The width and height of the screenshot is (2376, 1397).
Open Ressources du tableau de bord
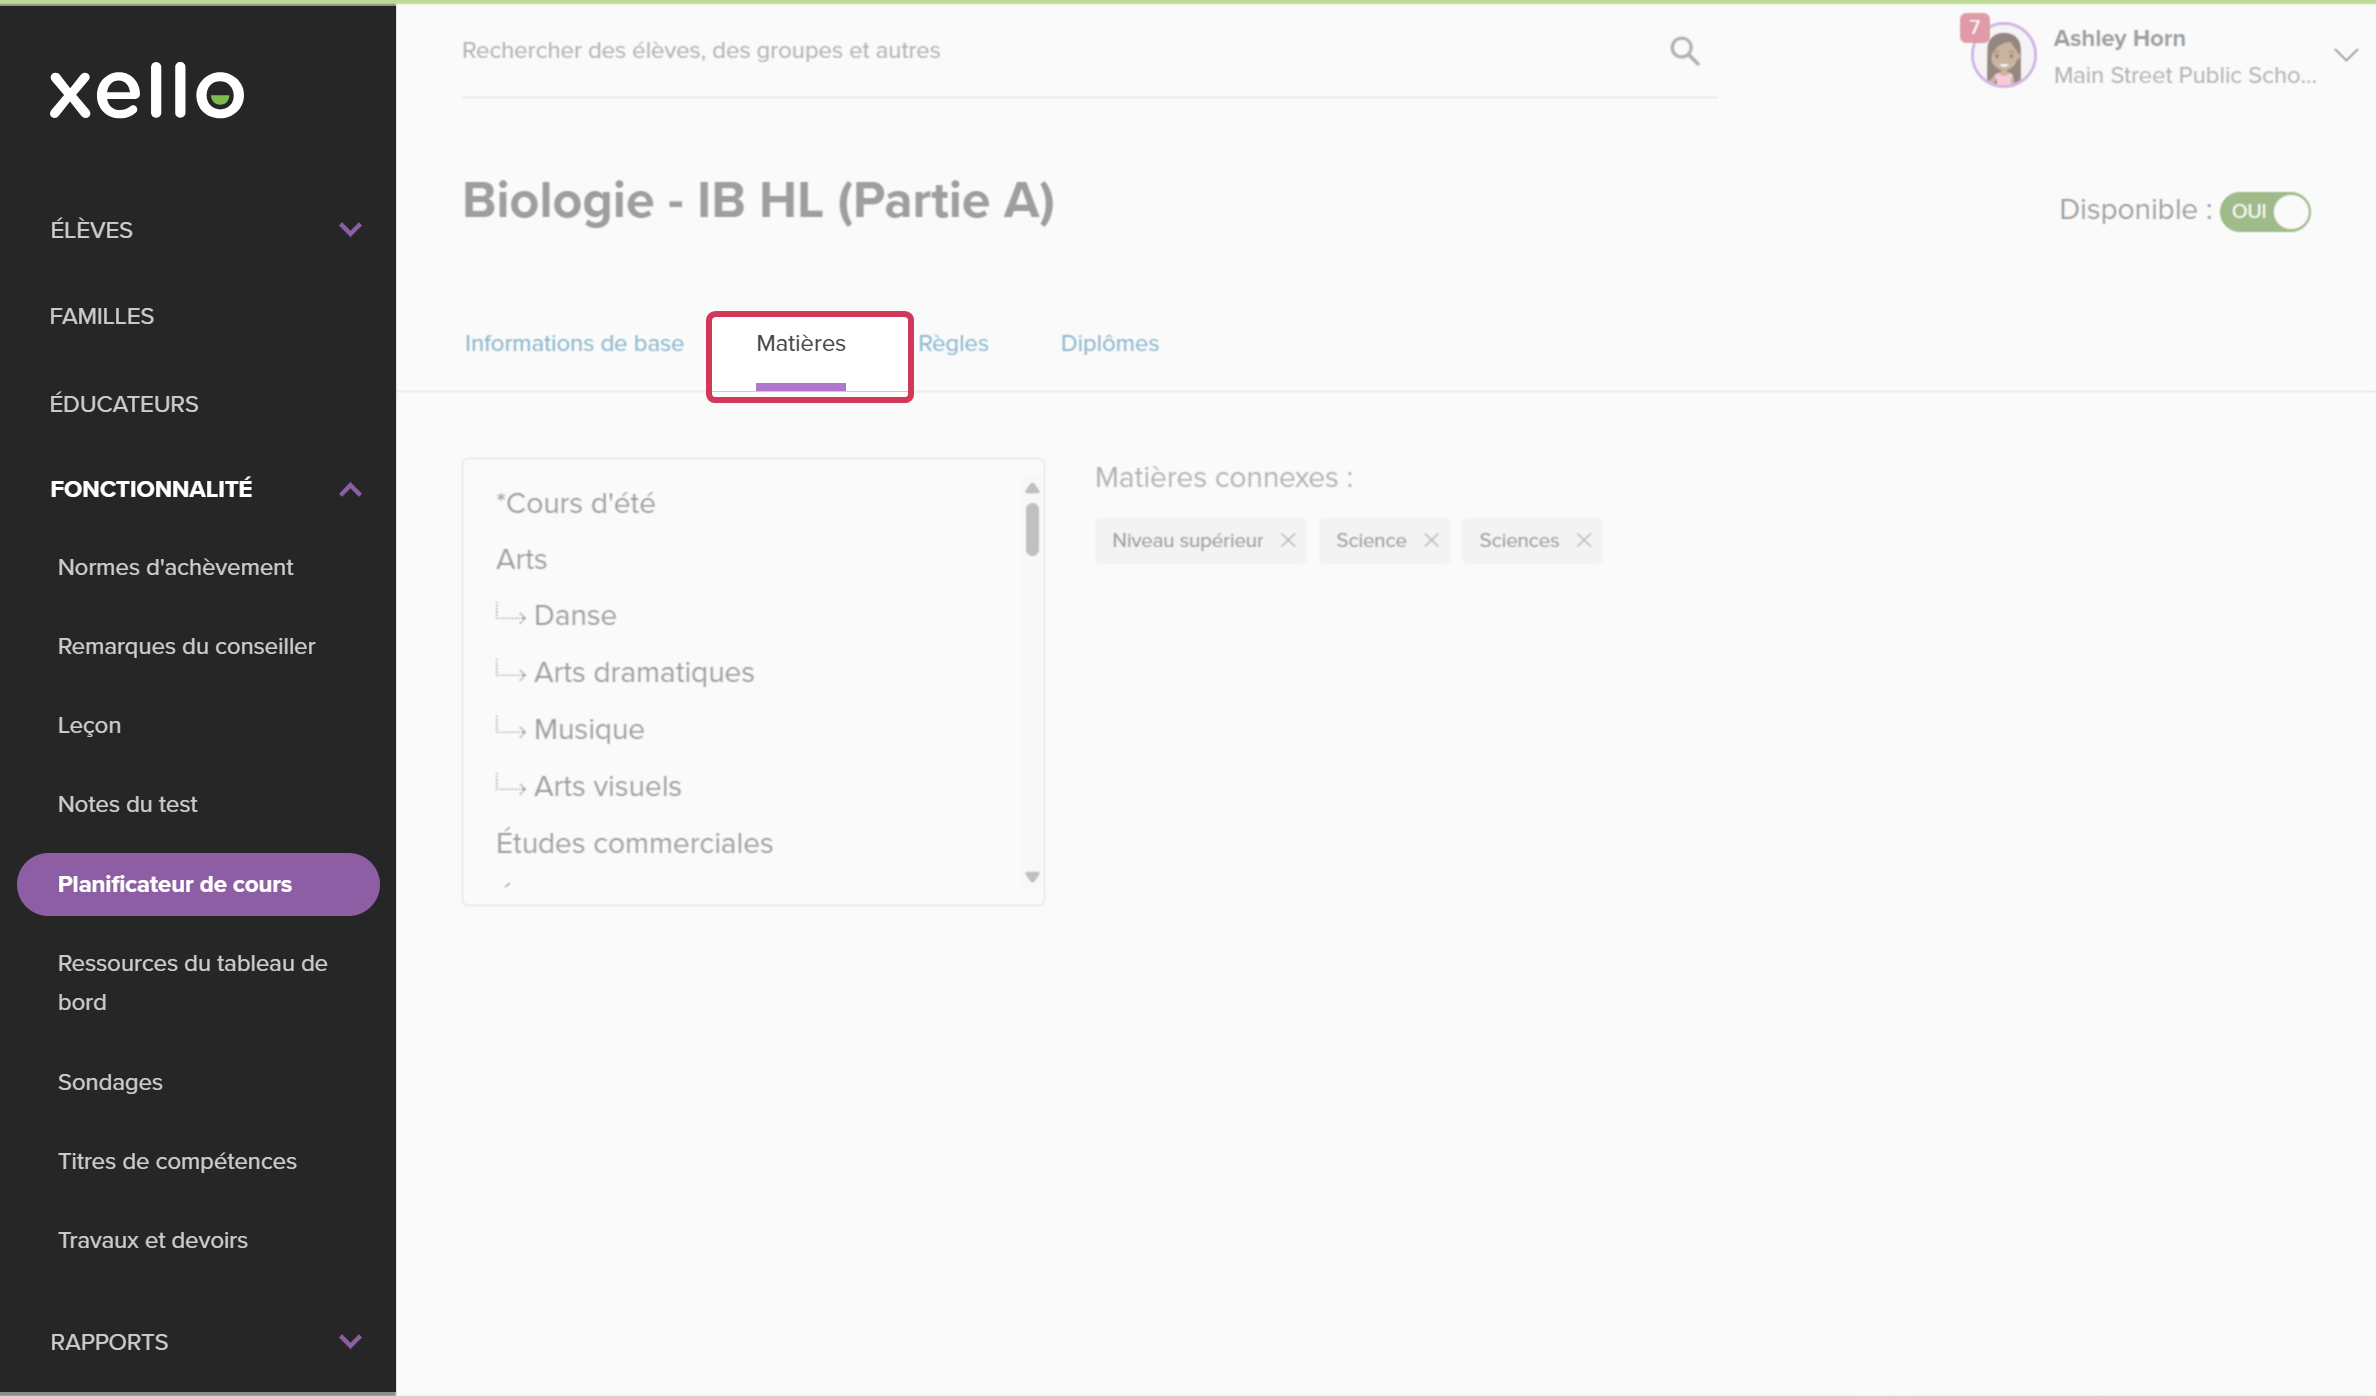point(192,982)
